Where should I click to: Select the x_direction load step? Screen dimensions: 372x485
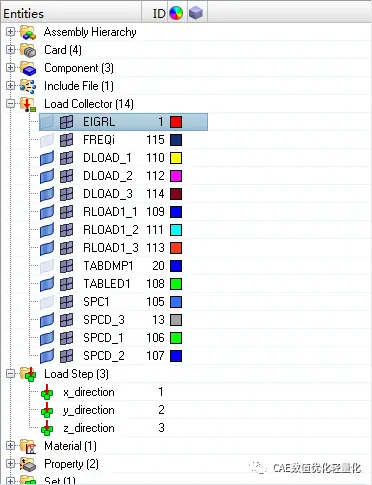(89, 392)
